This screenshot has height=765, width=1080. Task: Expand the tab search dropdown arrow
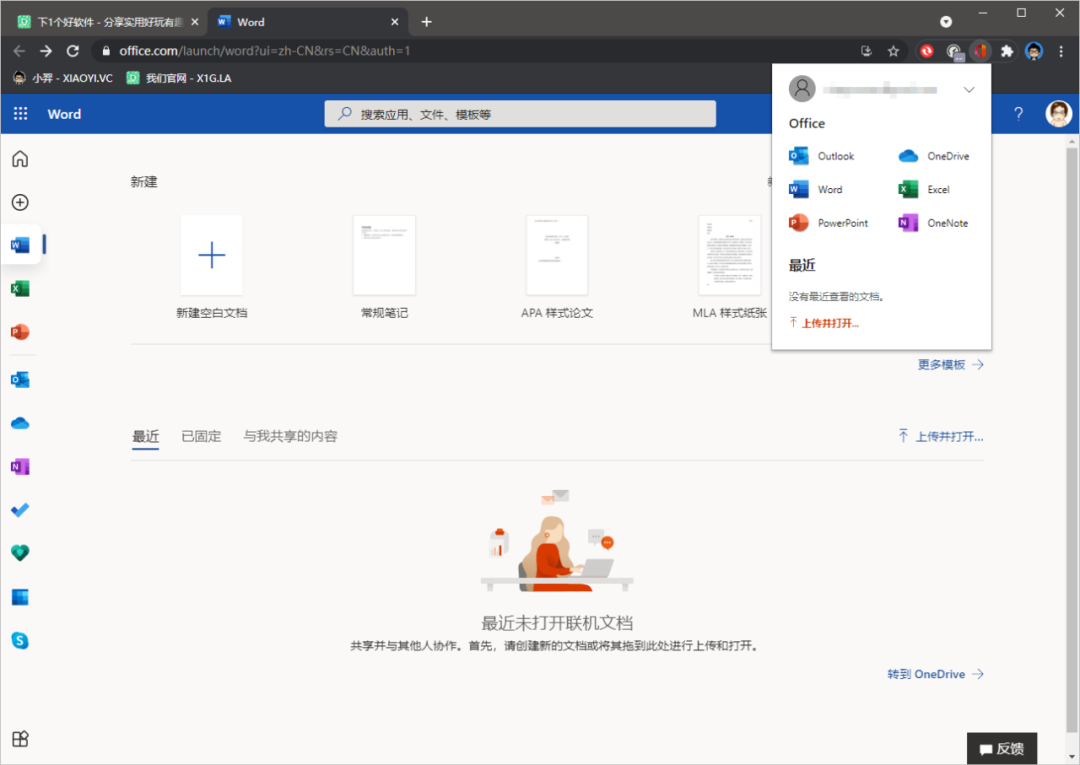[946, 21]
